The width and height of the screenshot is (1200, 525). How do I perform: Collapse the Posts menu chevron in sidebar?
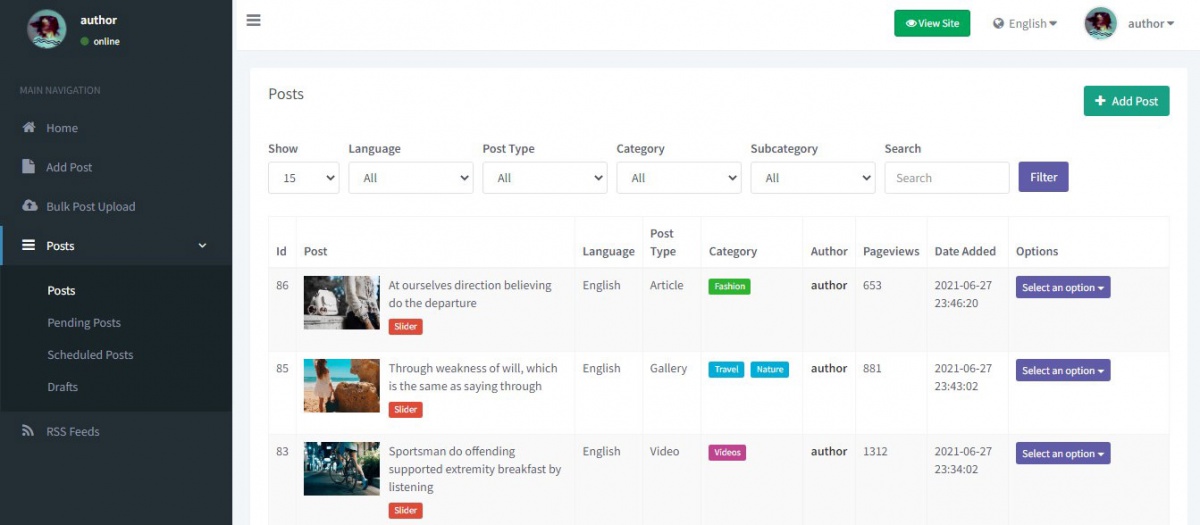[203, 246]
